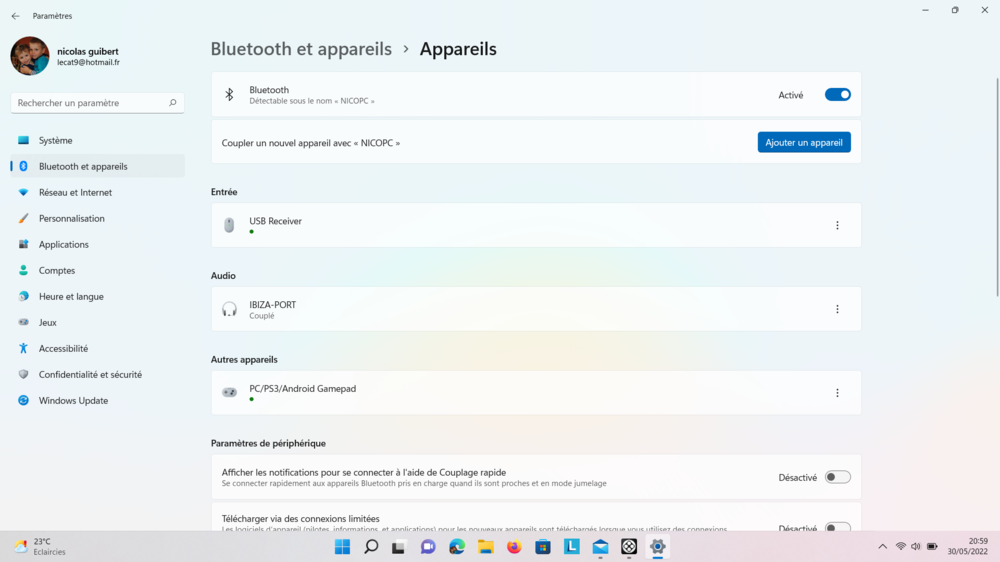Click the search magnifier icon in sidebar
1000x562 pixels.
pos(173,103)
